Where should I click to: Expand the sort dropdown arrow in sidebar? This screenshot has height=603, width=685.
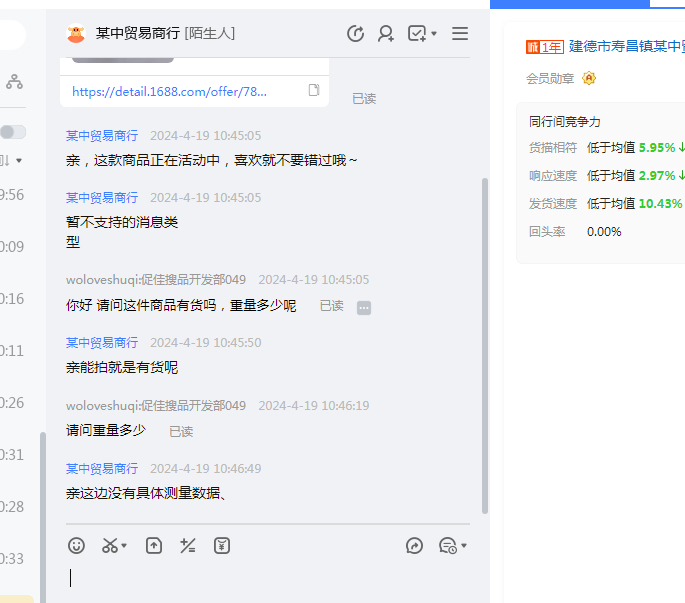[18, 161]
